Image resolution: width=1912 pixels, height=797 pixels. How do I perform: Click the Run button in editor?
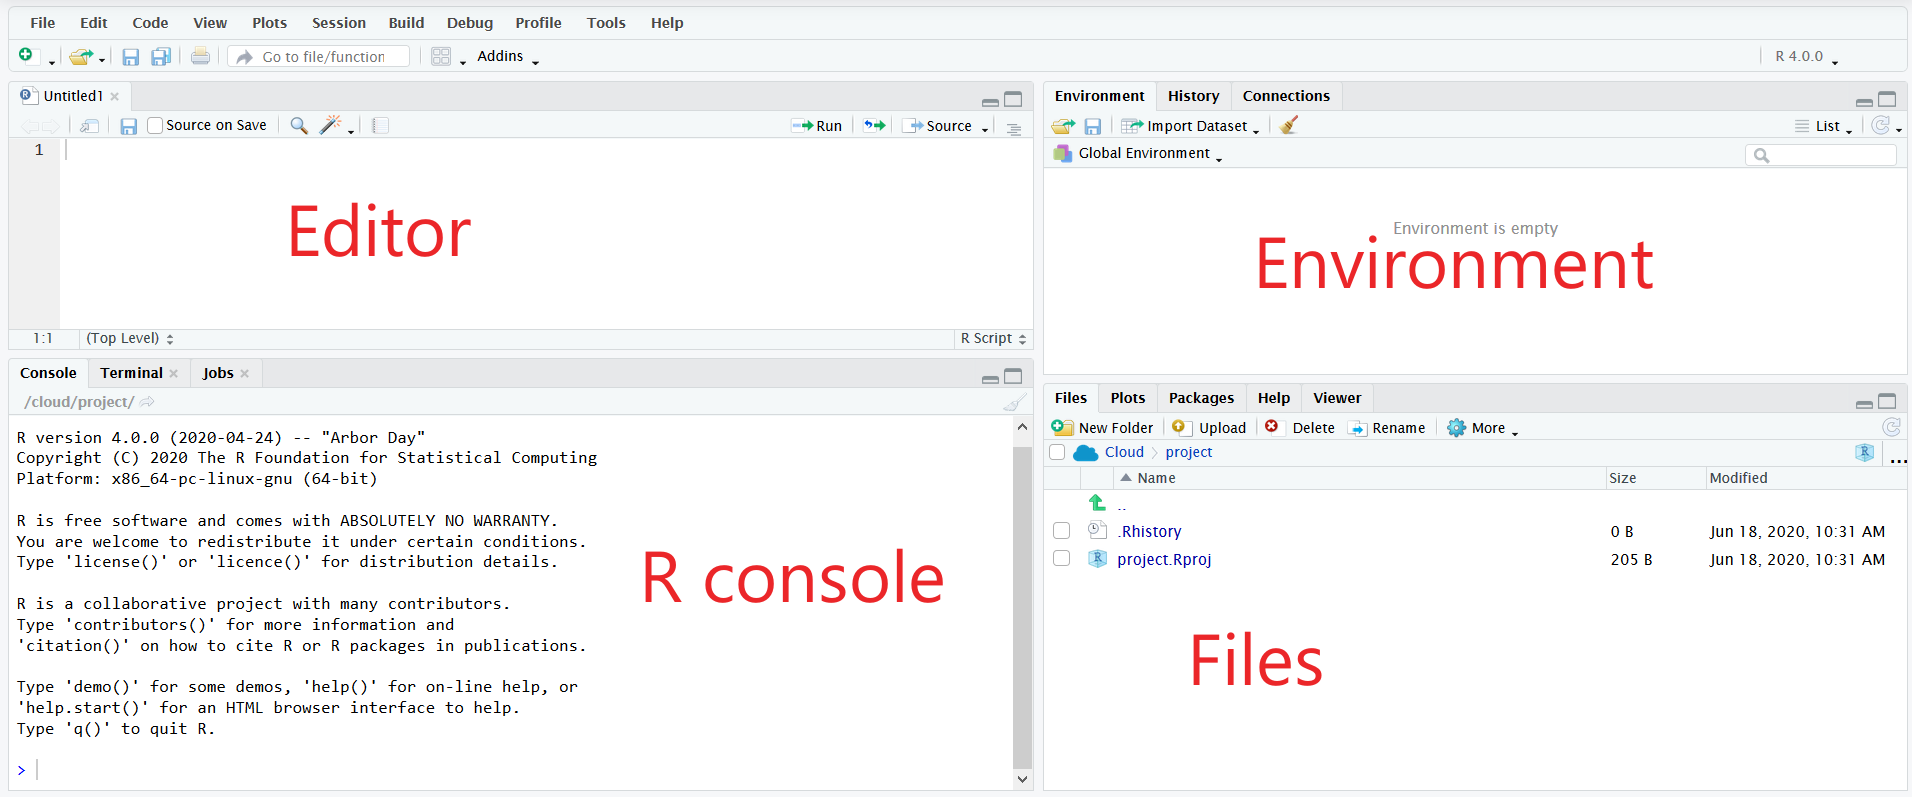click(x=817, y=126)
